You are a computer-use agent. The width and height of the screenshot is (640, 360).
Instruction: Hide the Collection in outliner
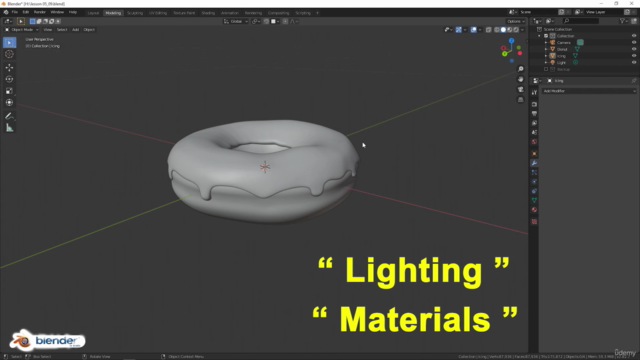point(634,36)
